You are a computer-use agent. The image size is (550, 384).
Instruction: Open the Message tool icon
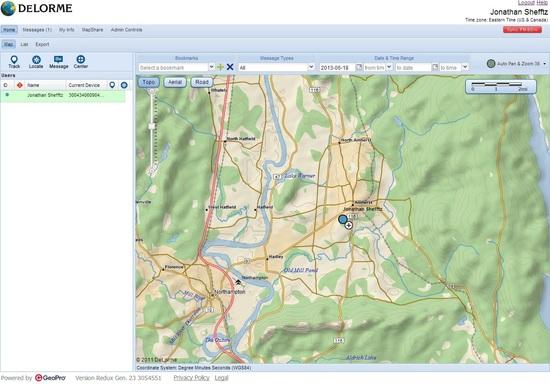click(59, 59)
